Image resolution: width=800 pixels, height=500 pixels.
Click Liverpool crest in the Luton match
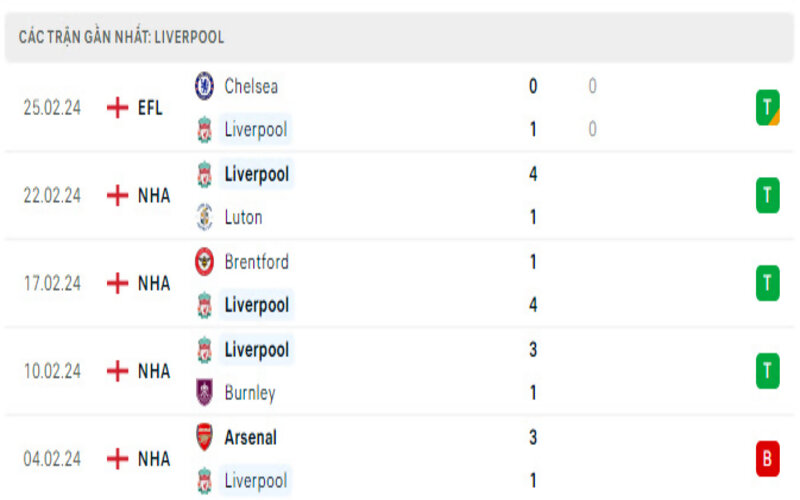click(x=204, y=174)
